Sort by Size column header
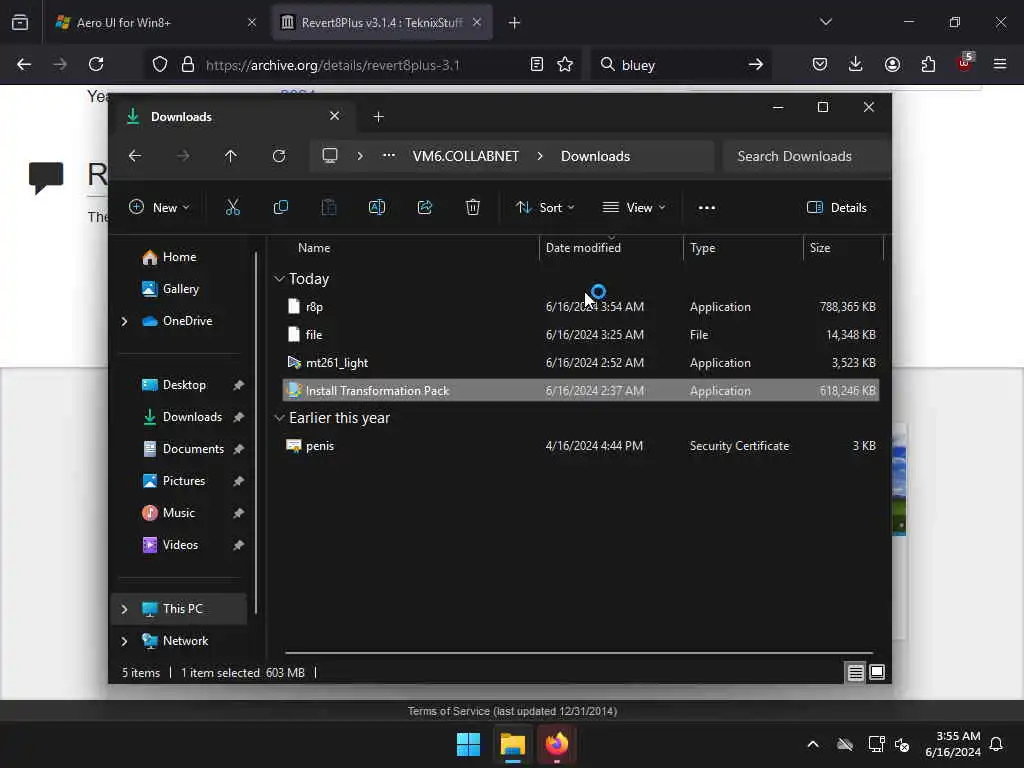Viewport: 1024px width, 768px height. (820, 248)
